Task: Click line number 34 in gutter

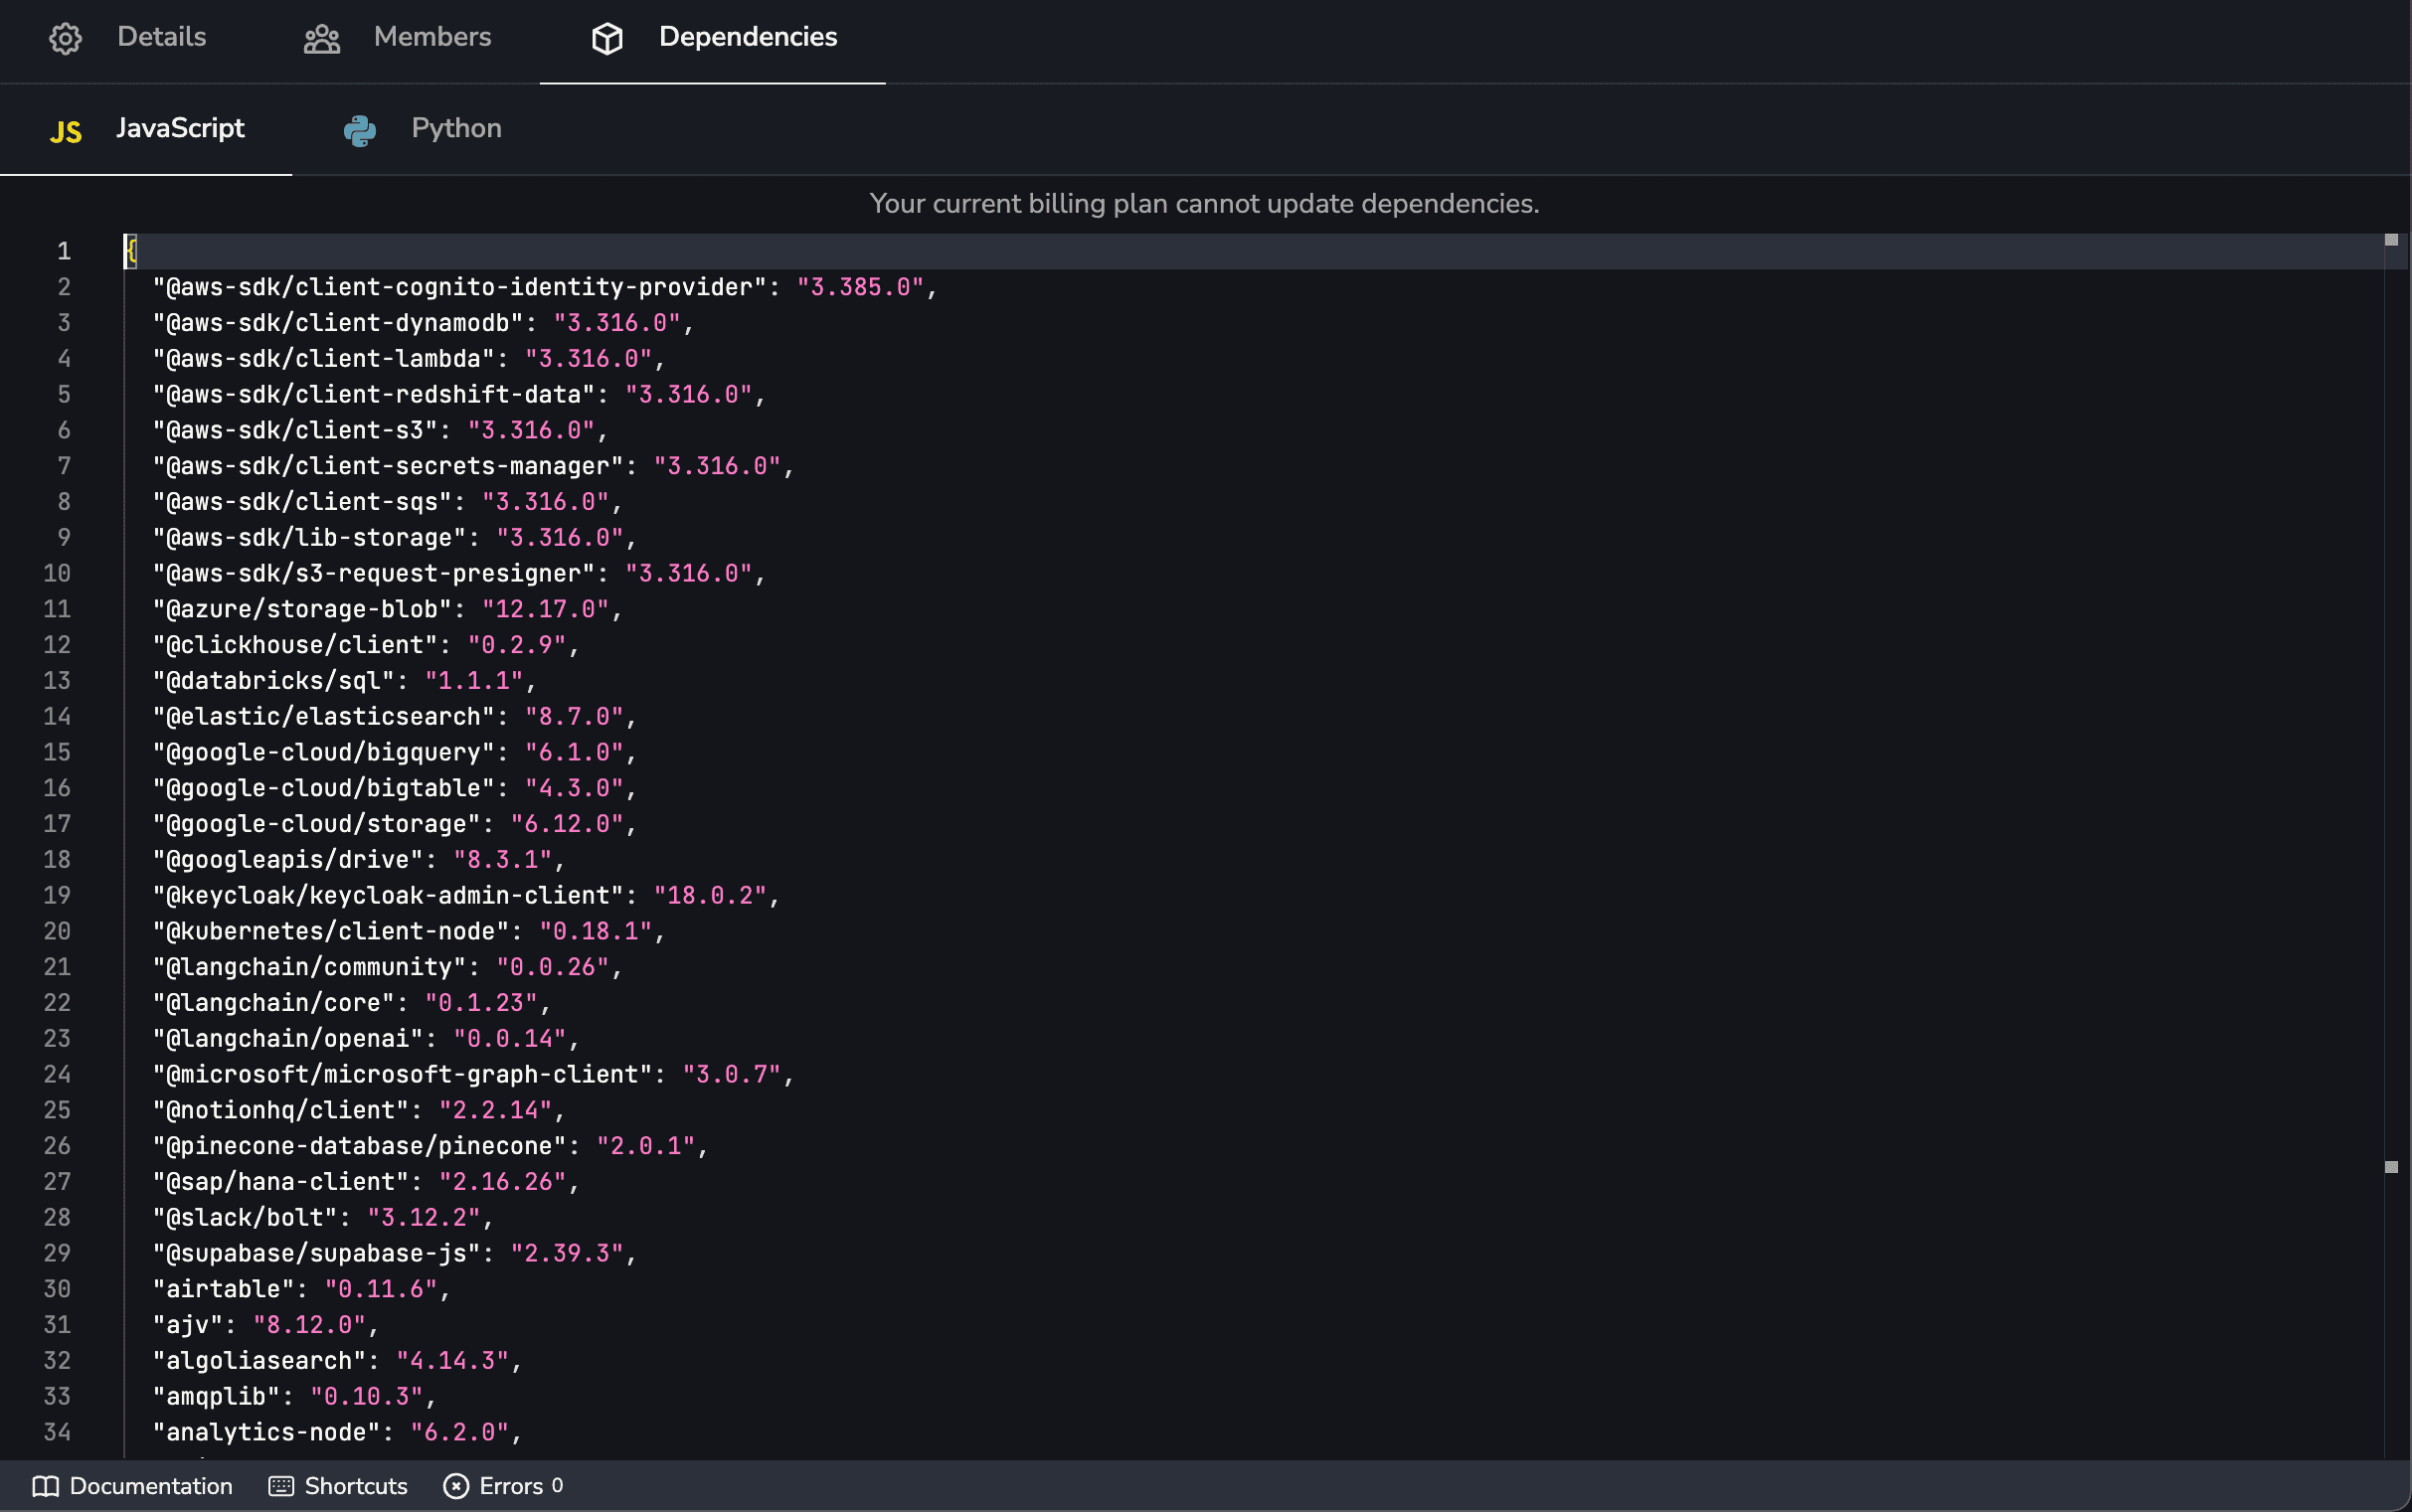Action: pos(57,1433)
